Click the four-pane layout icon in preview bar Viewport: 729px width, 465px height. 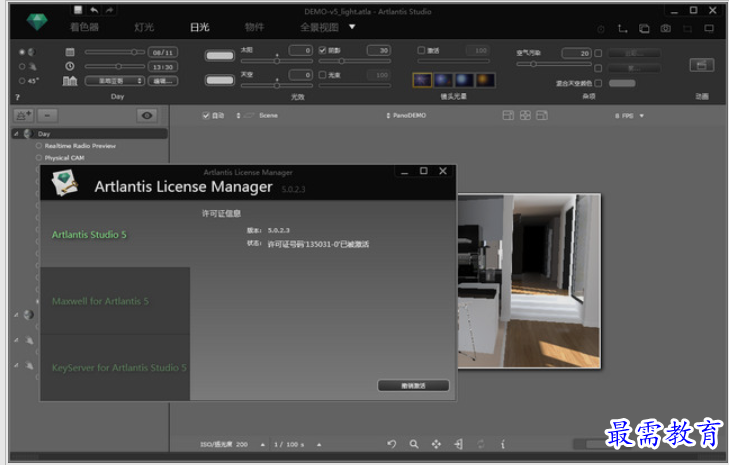525,115
